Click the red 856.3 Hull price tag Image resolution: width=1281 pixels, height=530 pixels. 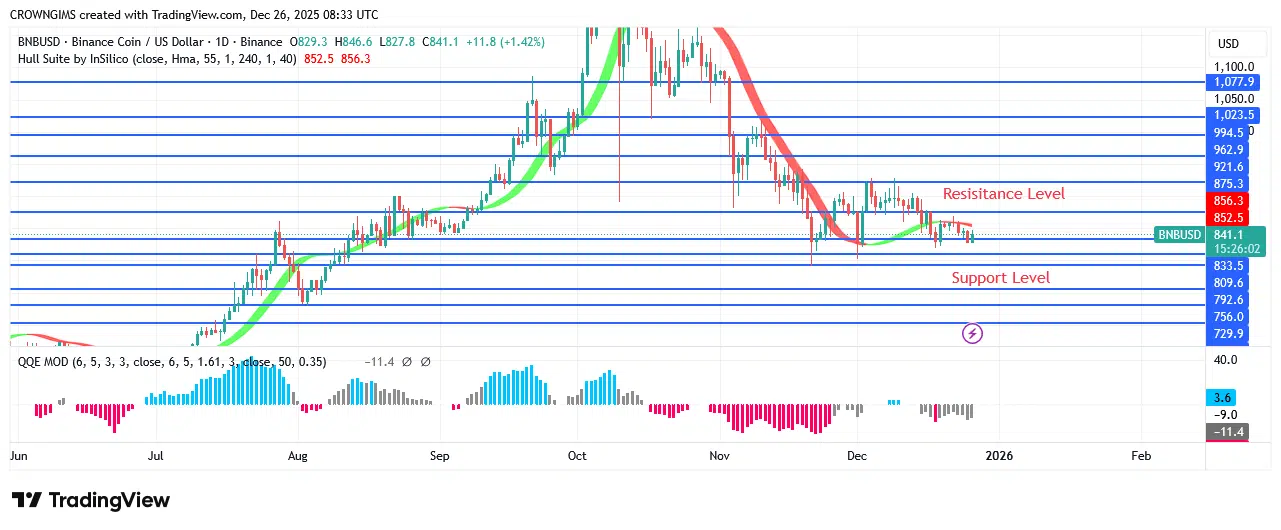(x=1226, y=200)
